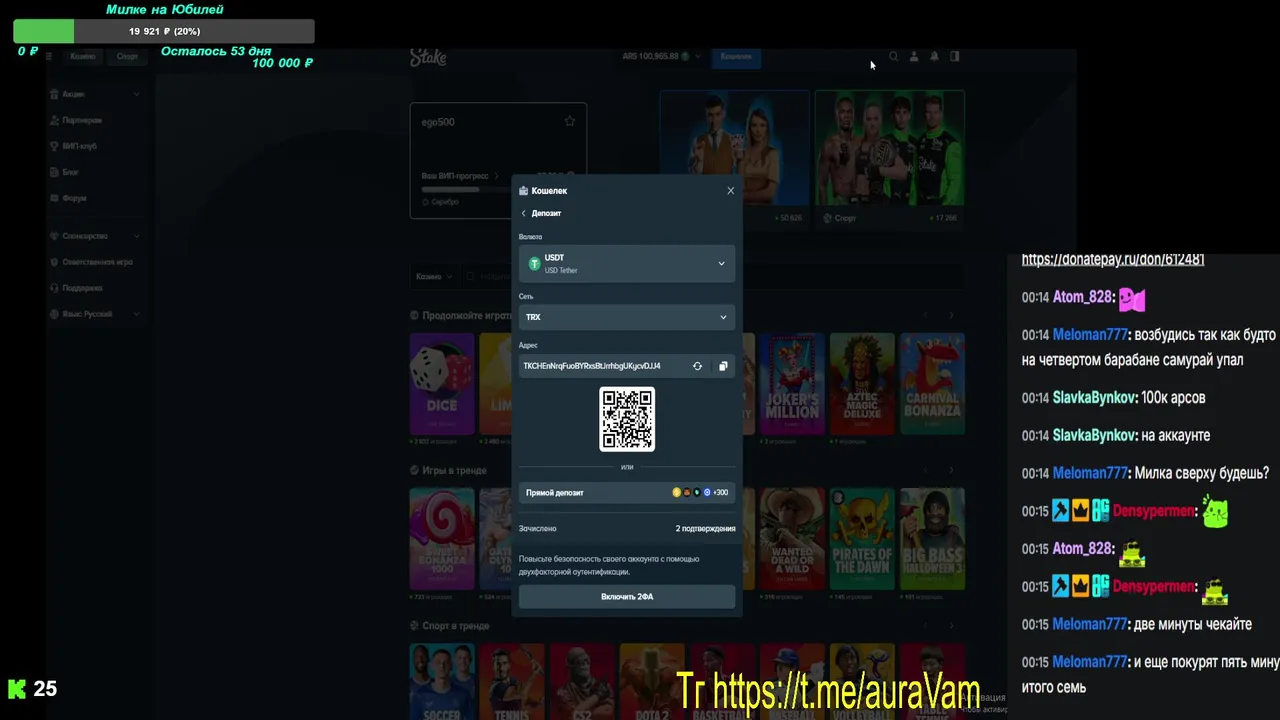Image resolution: width=1280 pixels, height=720 pixels.
Task: Open Joker's Million game thumbnail
Action: click(x=792, y=384)
